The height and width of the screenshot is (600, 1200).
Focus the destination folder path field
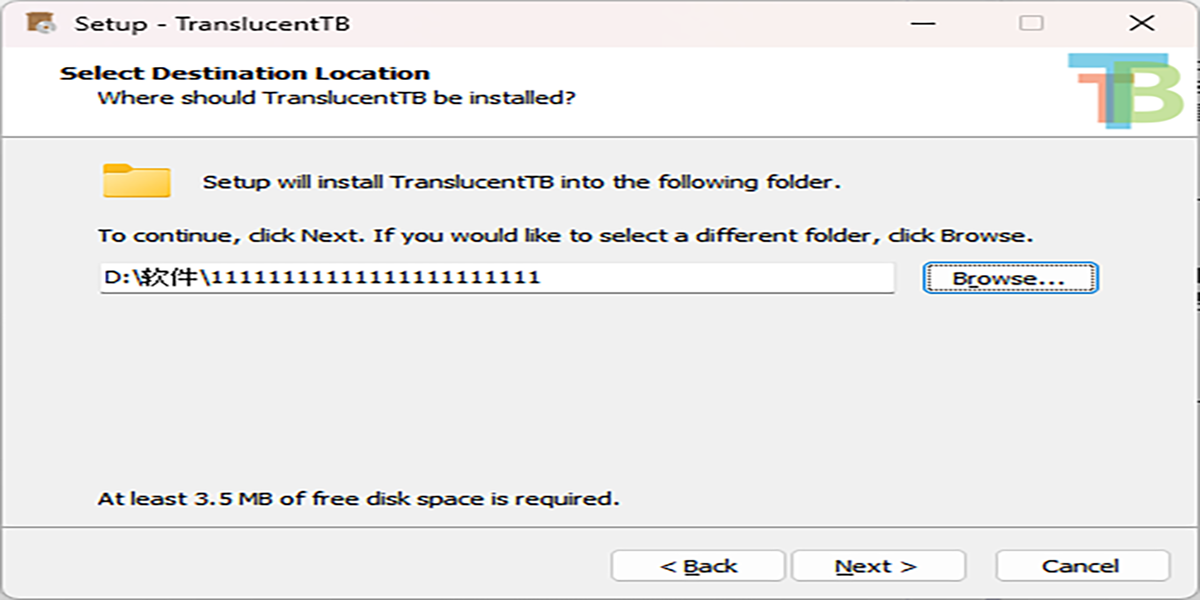click(x=497, y=278)
